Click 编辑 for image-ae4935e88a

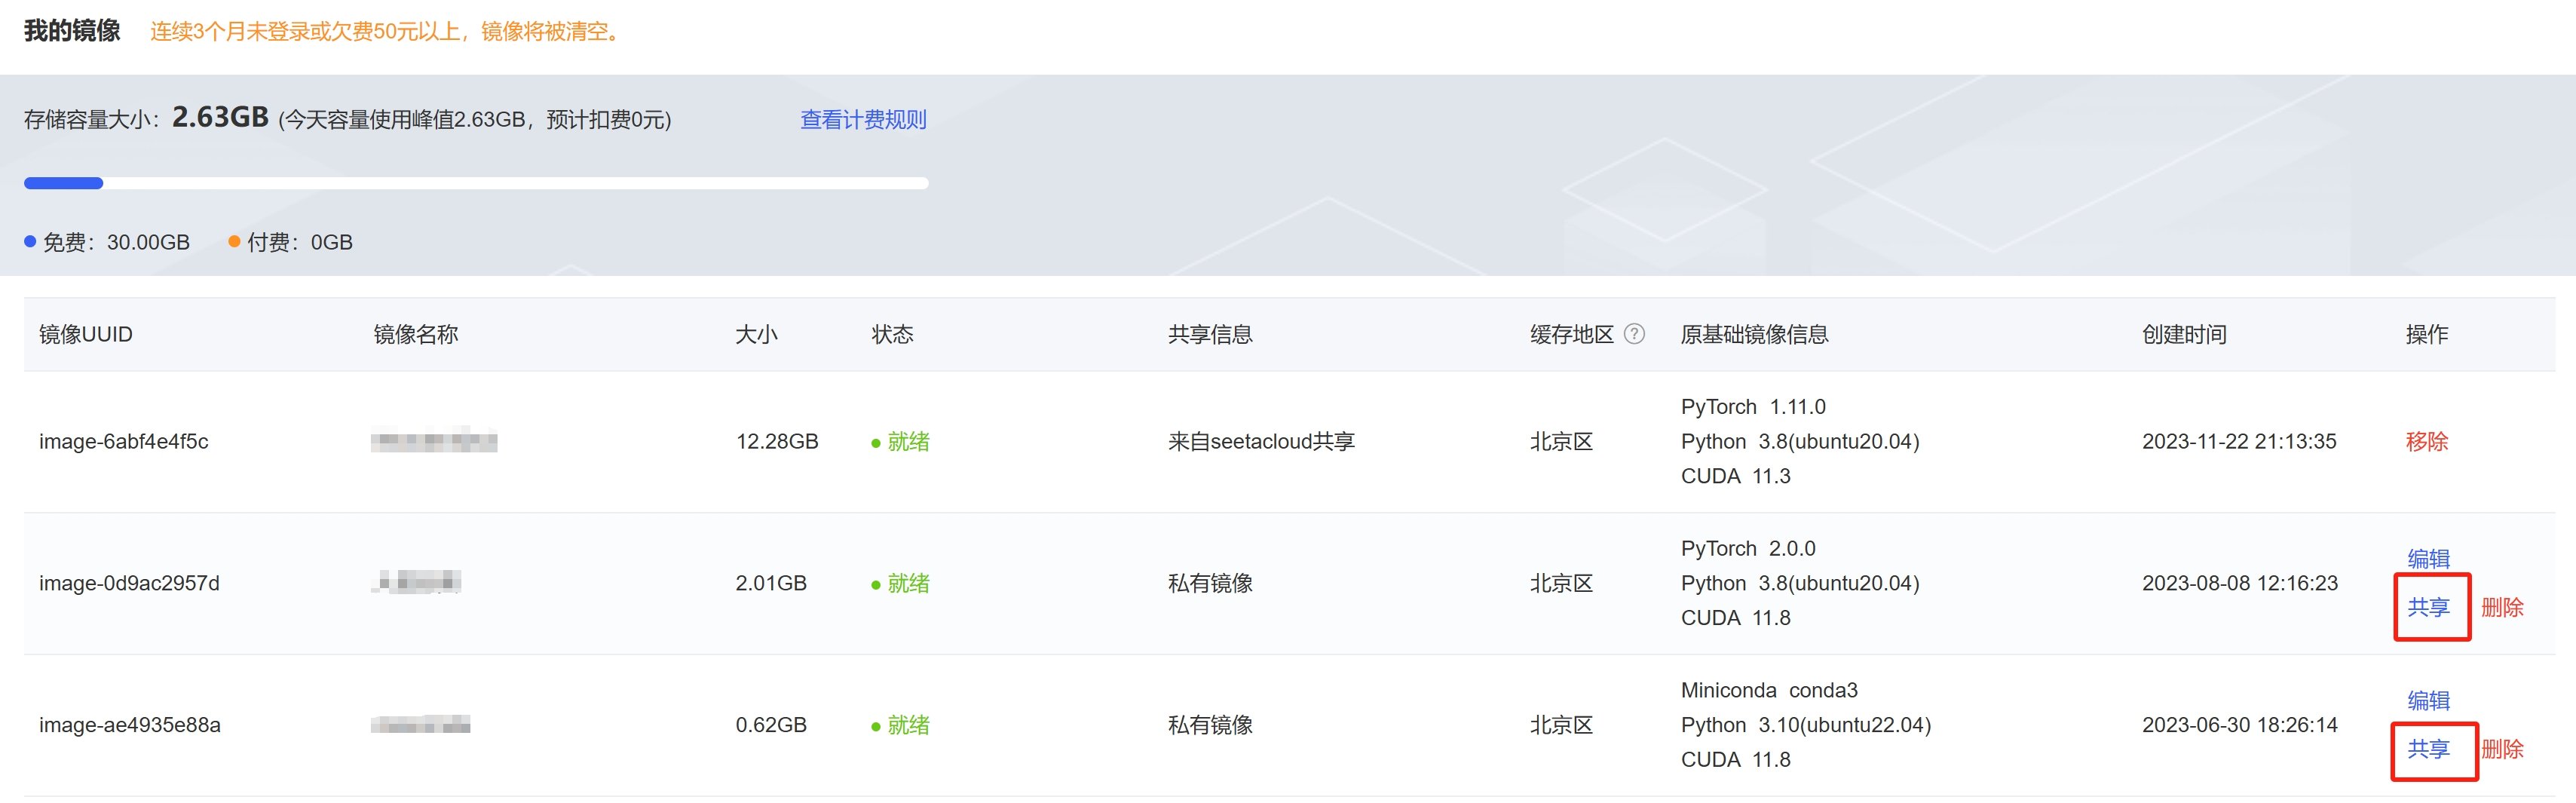2428,700
